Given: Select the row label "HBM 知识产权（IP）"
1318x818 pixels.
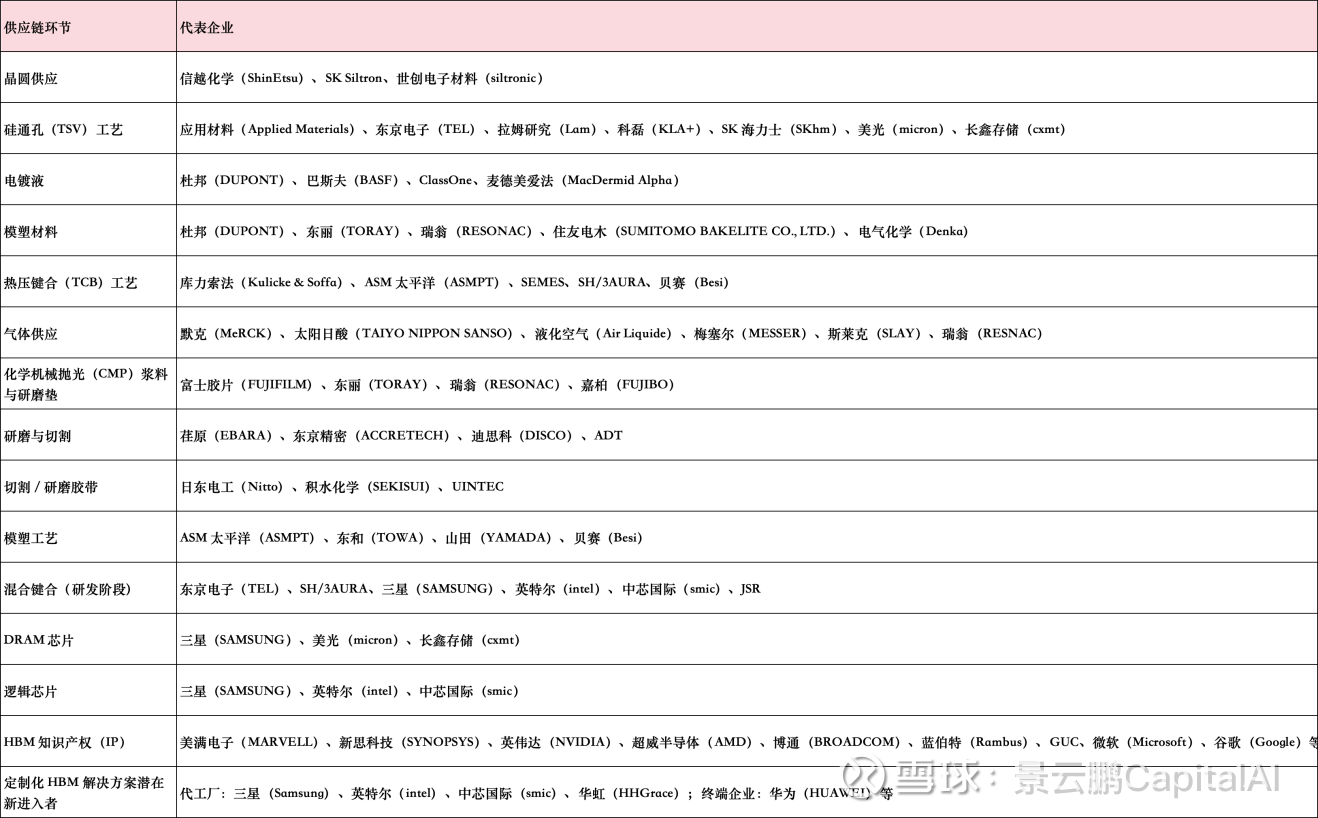Looking at the screenshot, I should 65,742.
